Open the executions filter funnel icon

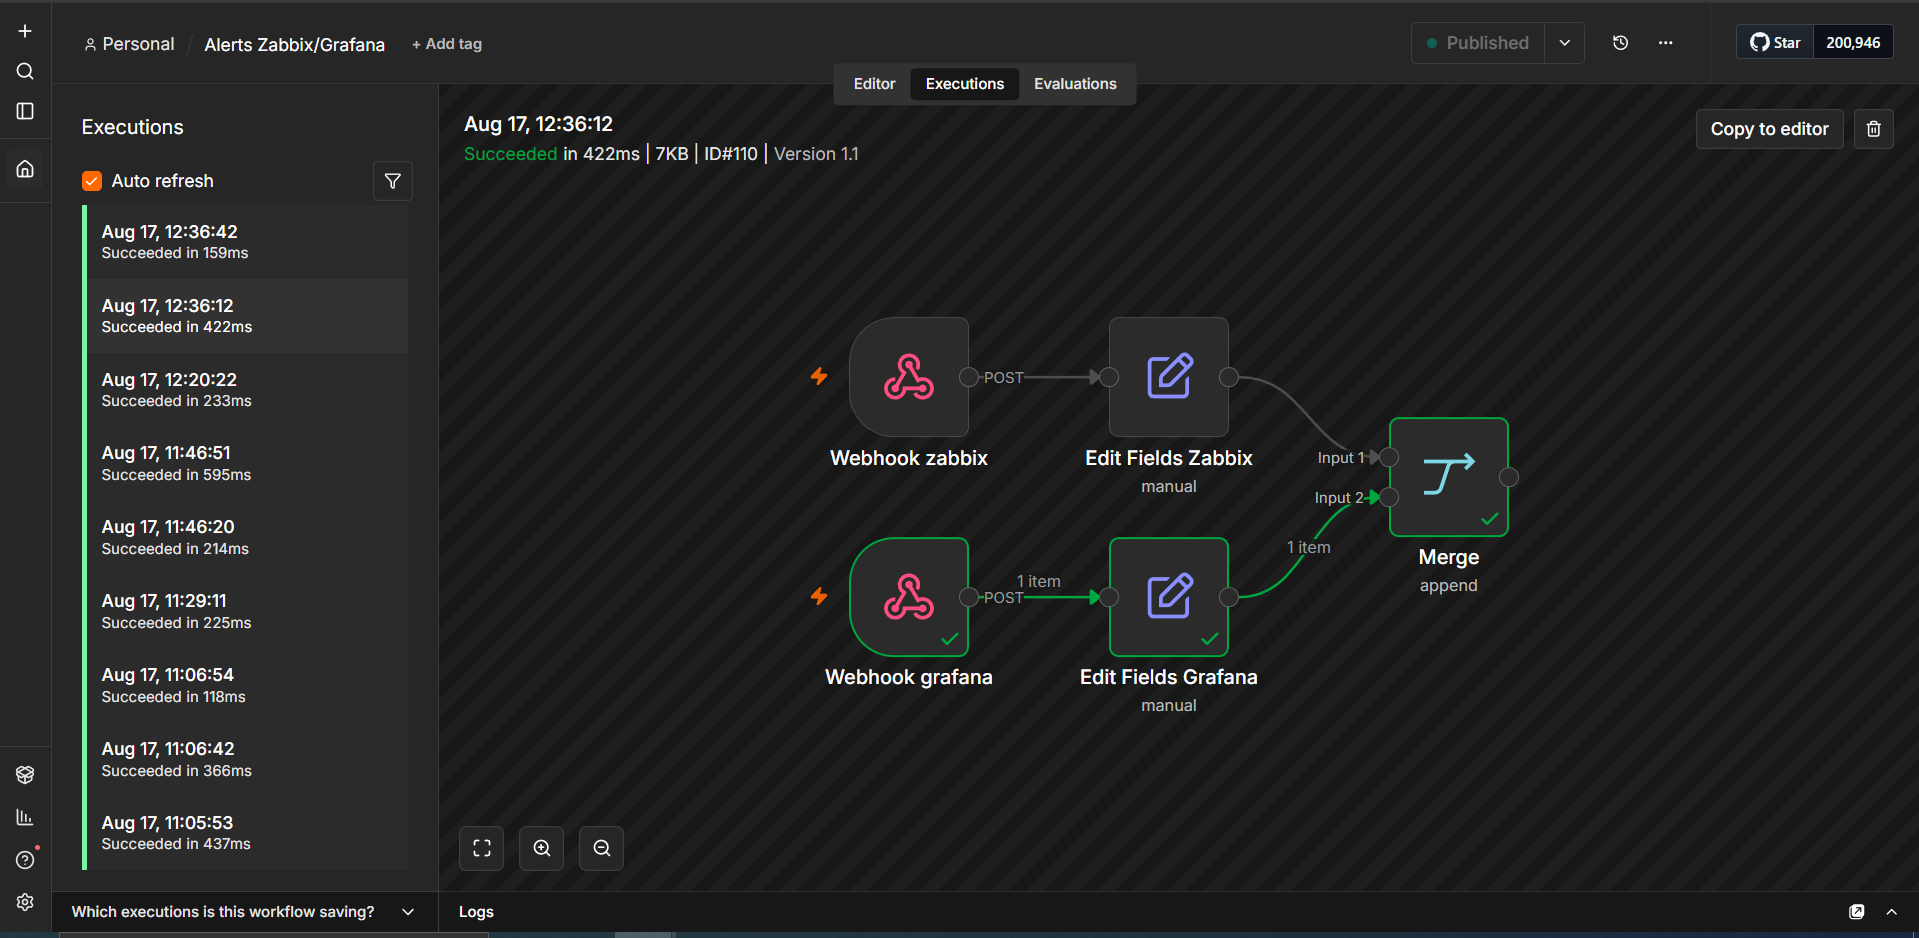point(393,181)
